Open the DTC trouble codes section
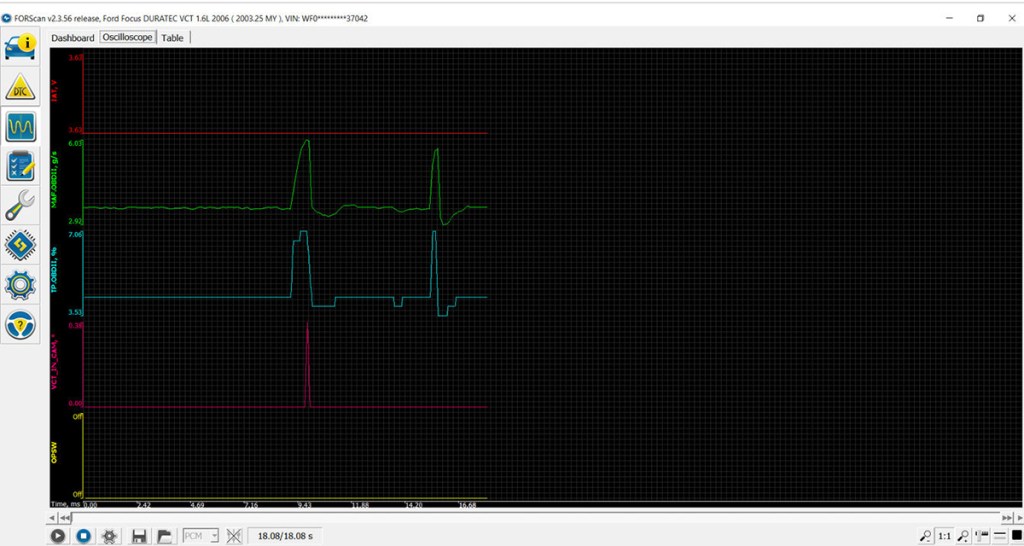The height and width of the screenshot is (546, 1024). (20, 87)
